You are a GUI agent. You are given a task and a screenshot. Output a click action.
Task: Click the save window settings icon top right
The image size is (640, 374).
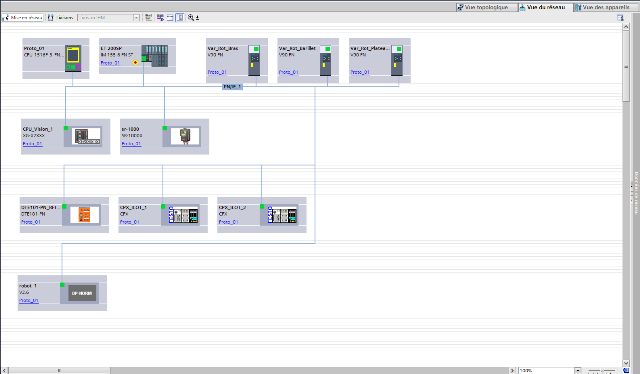tap(620, 18)
